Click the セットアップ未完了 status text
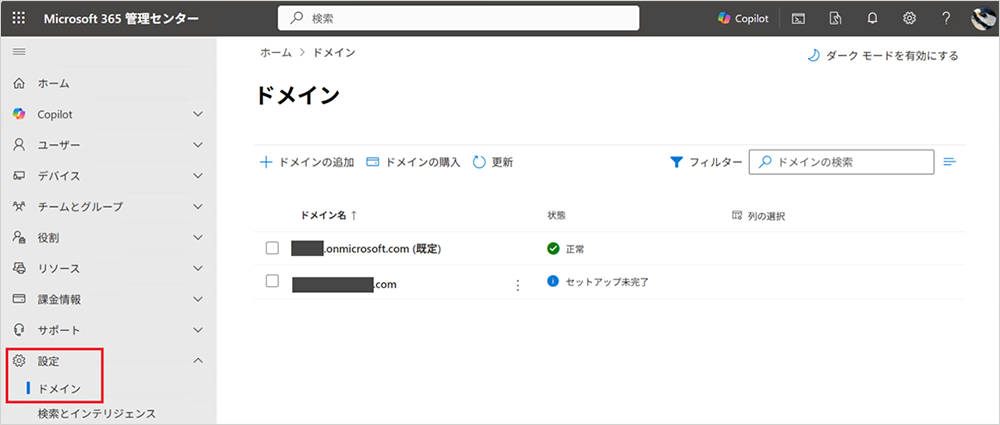Screen dimensions: 1000x425 (x=607, y=281)
